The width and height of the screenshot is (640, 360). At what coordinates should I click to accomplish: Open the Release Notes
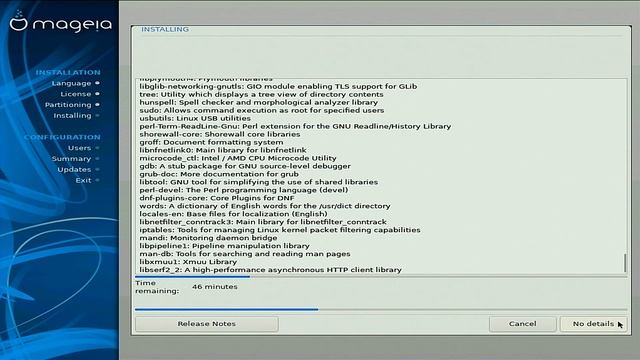207,324
